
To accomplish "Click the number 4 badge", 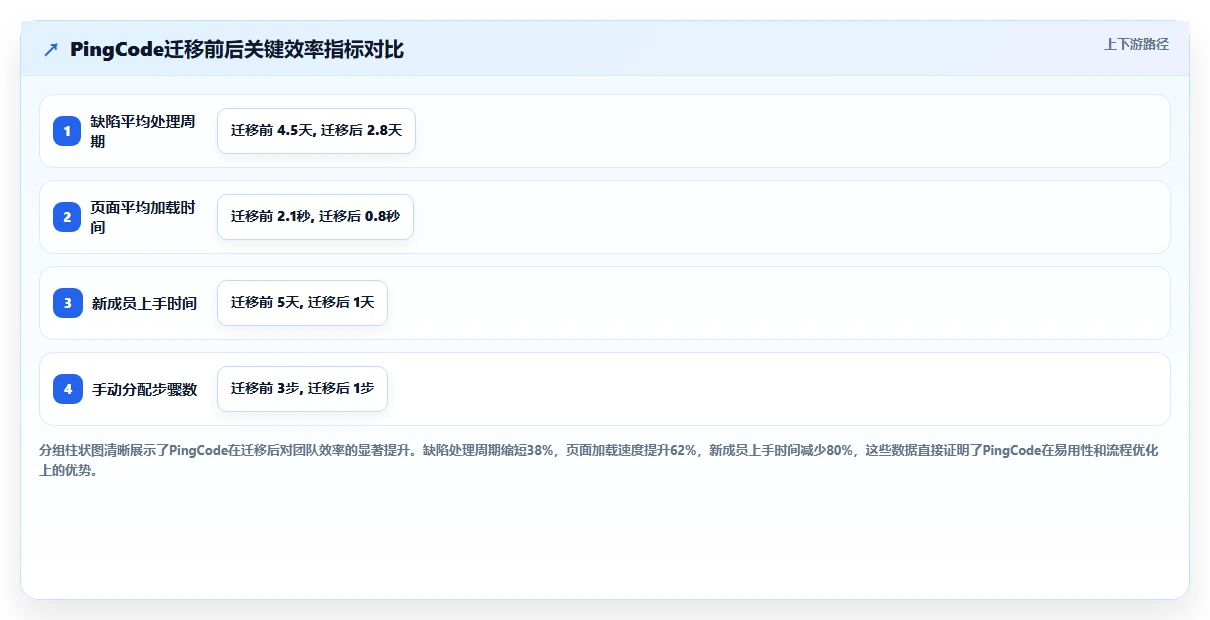I will click(67, 389).
